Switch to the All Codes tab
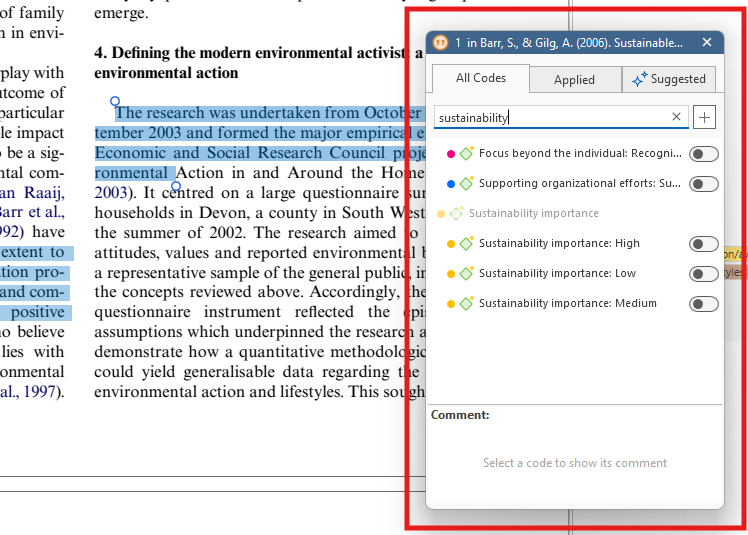Screen dimensions: 748x535 click(480, 78)
